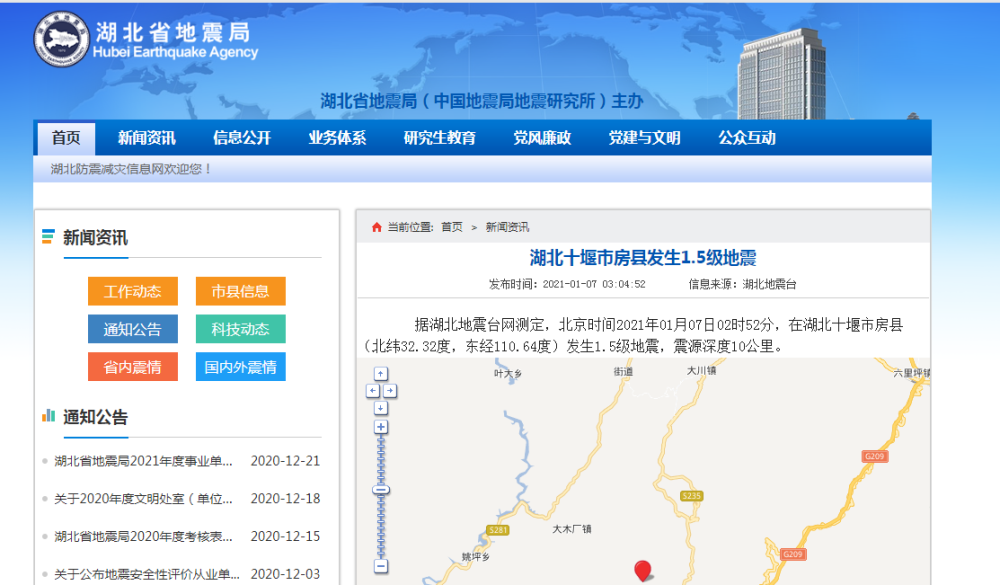The height and width of the screenshot is (585, 1000).
Task: Open the 业务体系 menu
Action: point(336,138)
